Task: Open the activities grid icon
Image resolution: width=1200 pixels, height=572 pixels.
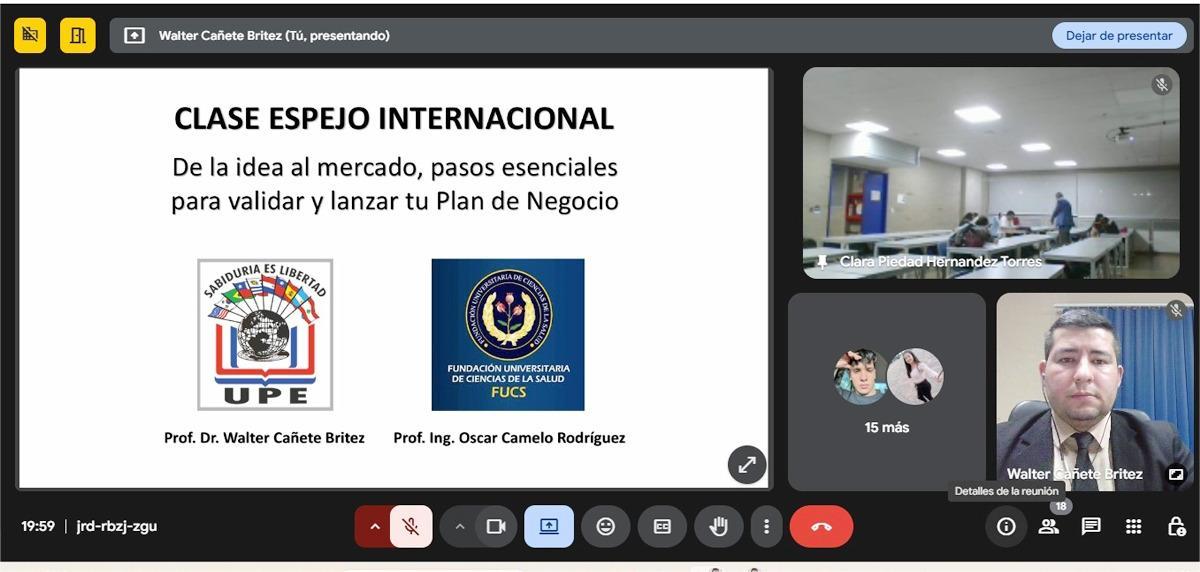Action: [x=1133, y=527]
